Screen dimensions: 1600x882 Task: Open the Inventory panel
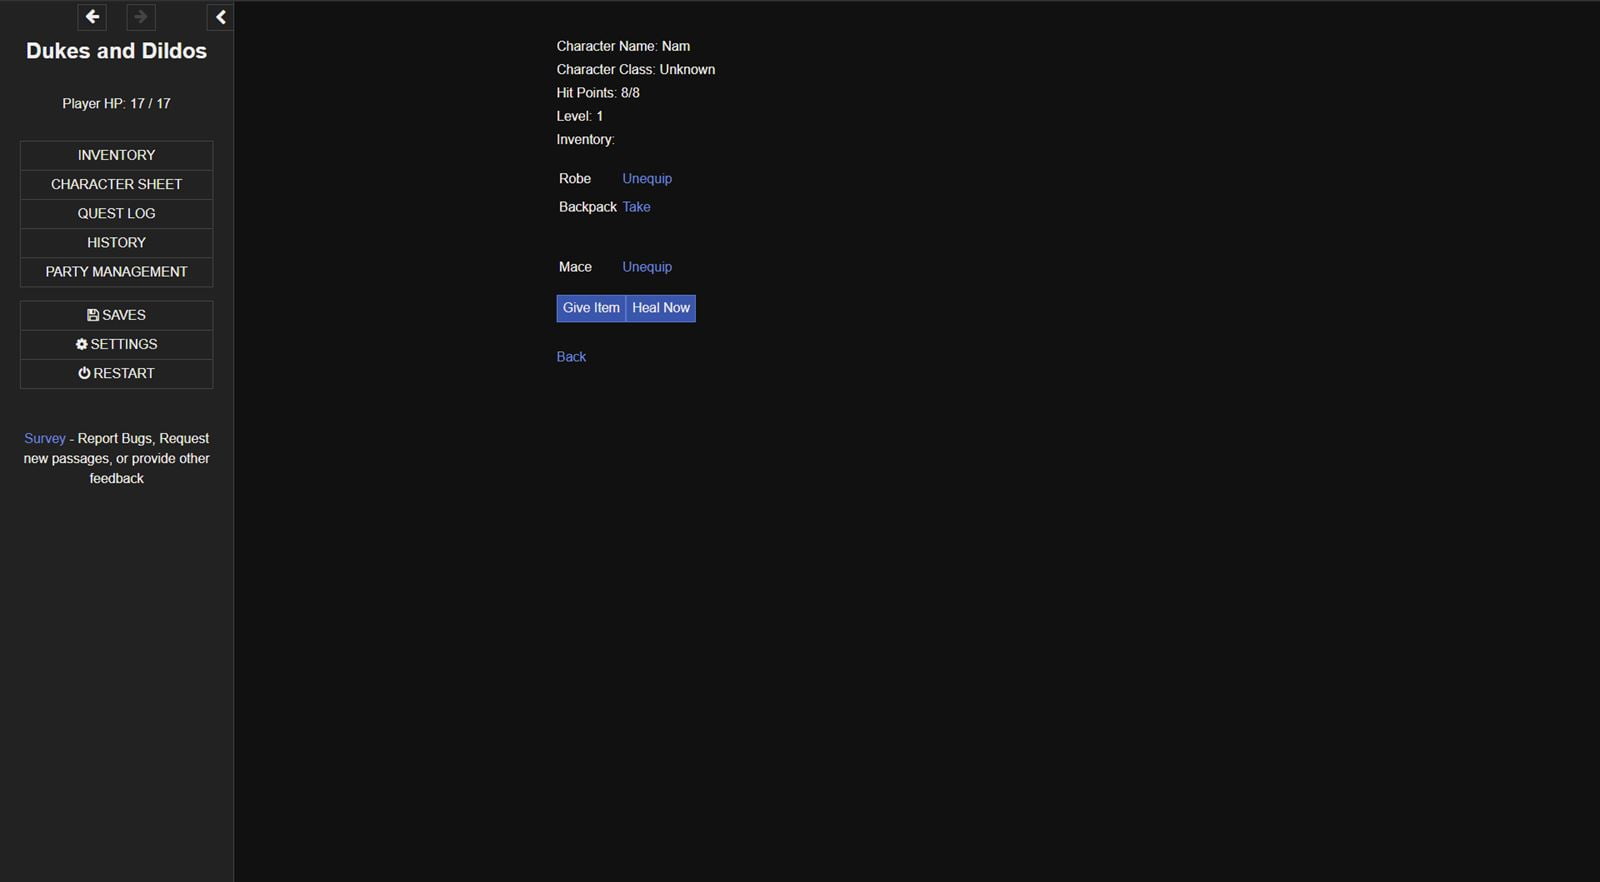pyautogui.click(x=116, y=155)
